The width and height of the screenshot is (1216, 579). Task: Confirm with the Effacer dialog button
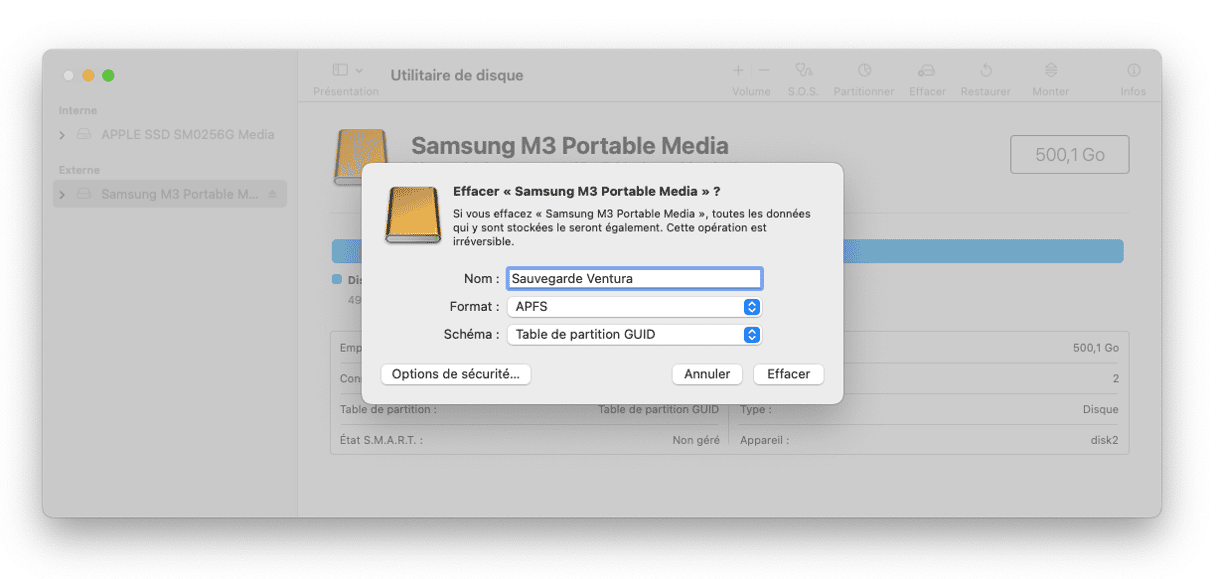pos(788,374)
